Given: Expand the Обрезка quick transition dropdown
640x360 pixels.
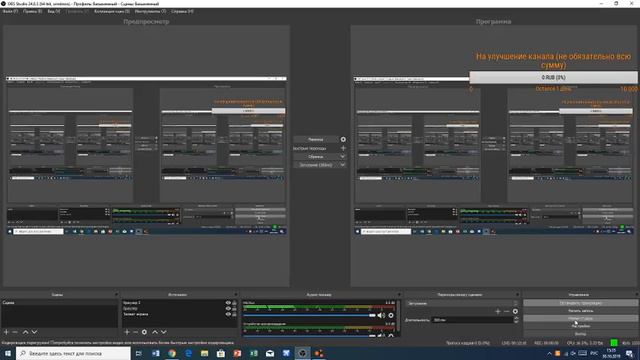Looking at the screenshot, I should (342, 157).
